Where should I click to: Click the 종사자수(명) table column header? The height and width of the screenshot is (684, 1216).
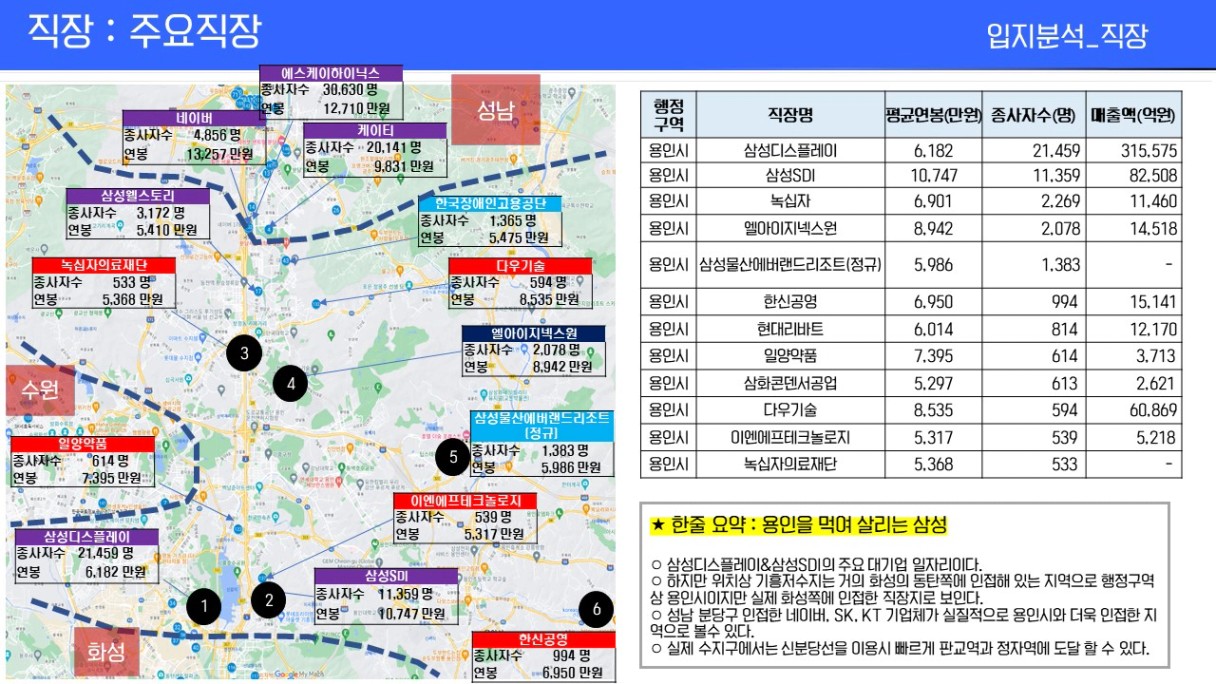(1033, 115)
